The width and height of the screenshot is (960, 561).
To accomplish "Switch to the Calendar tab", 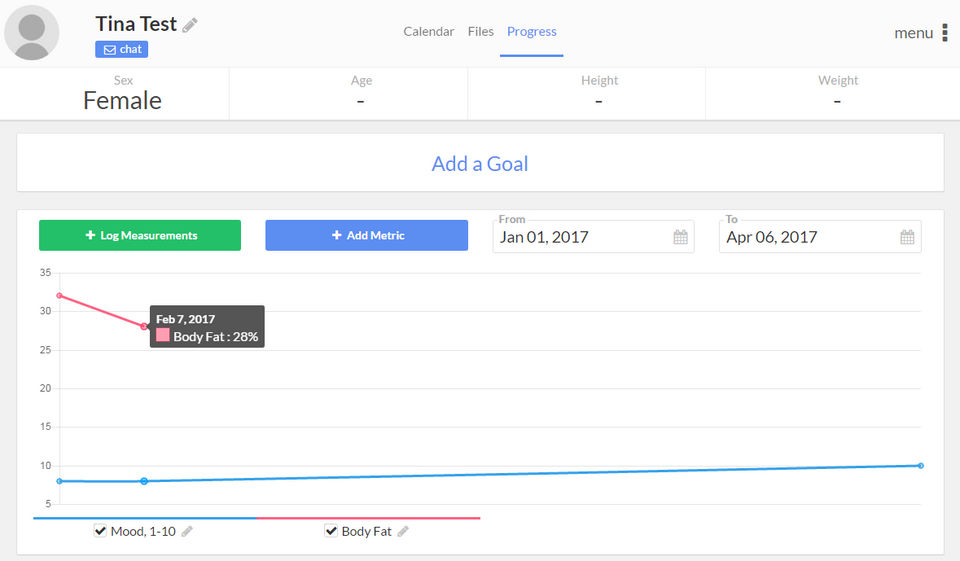I will [x=429, y=32].
